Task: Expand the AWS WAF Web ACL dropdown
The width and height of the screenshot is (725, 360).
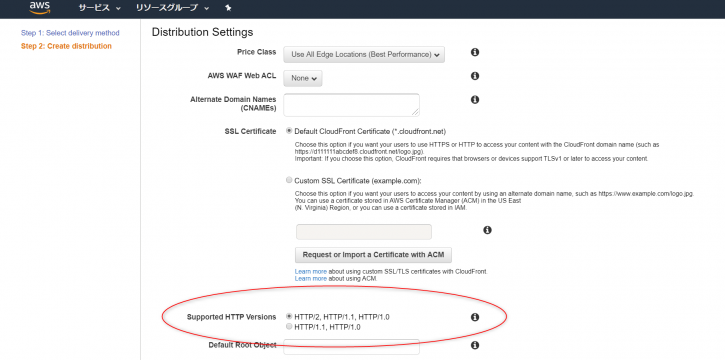Action: coord(303,78)
